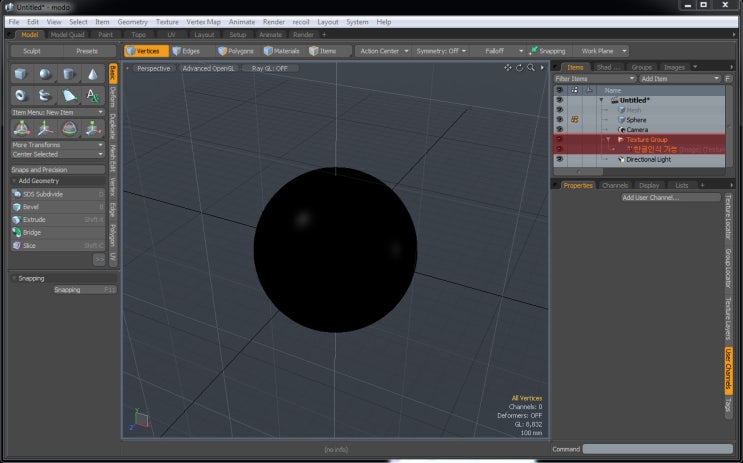Activate the Transform tool icon
Screen dimensions: 743x463
click(22, 128)
